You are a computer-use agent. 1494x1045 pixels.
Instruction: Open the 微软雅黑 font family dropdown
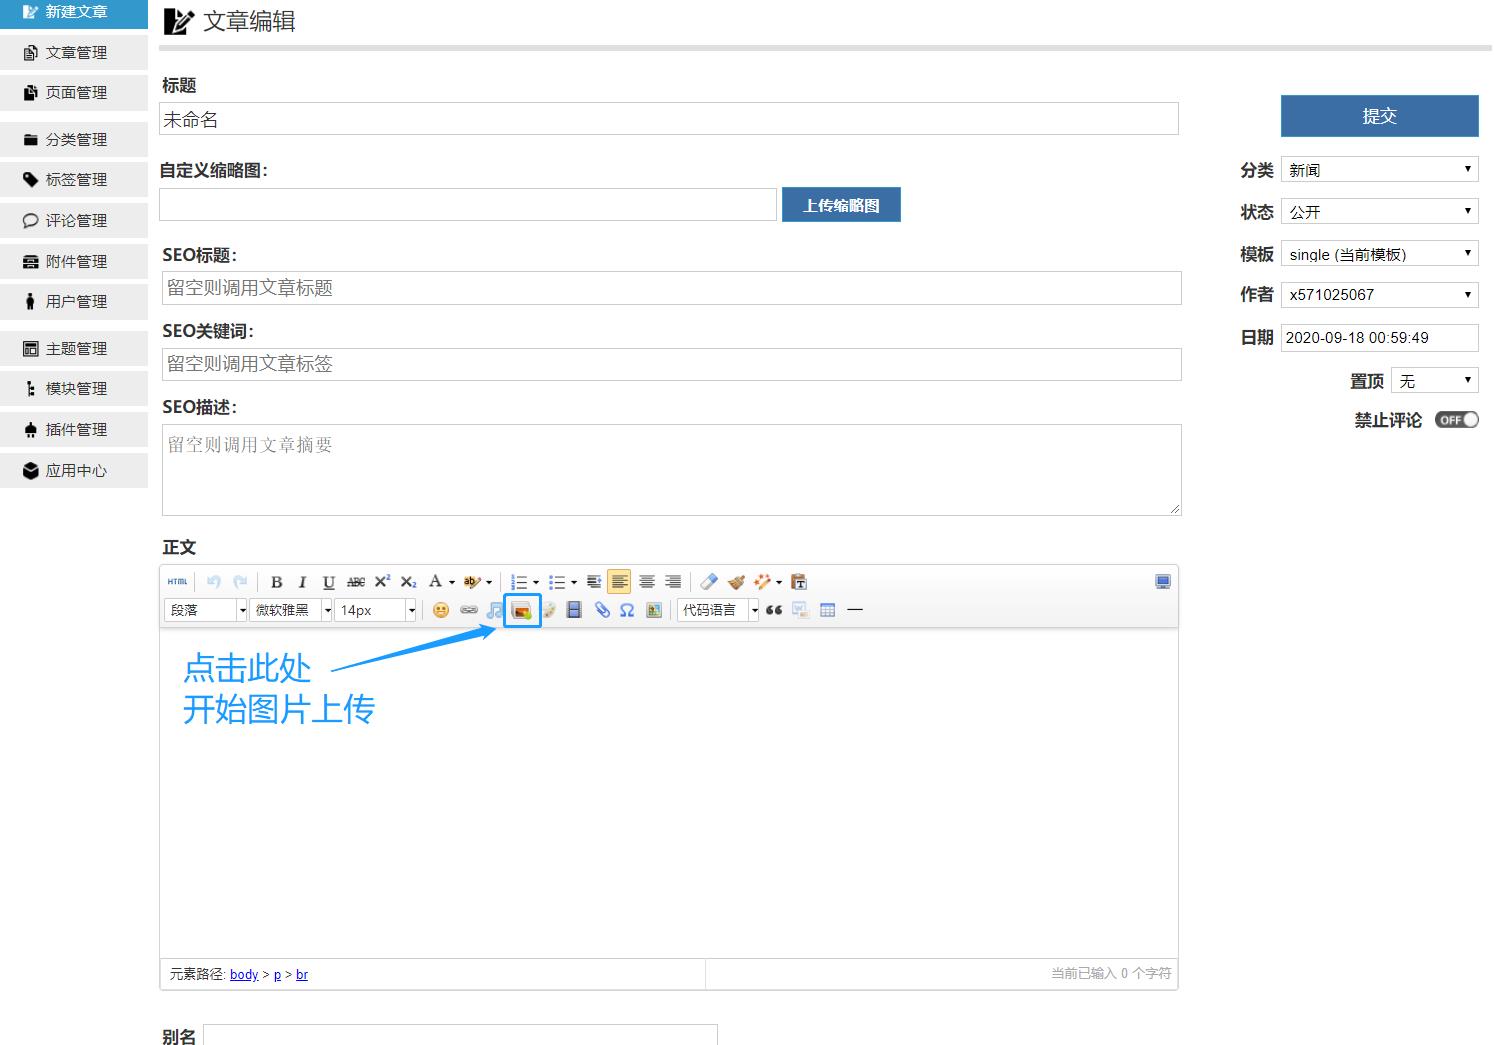pos(290,610)
